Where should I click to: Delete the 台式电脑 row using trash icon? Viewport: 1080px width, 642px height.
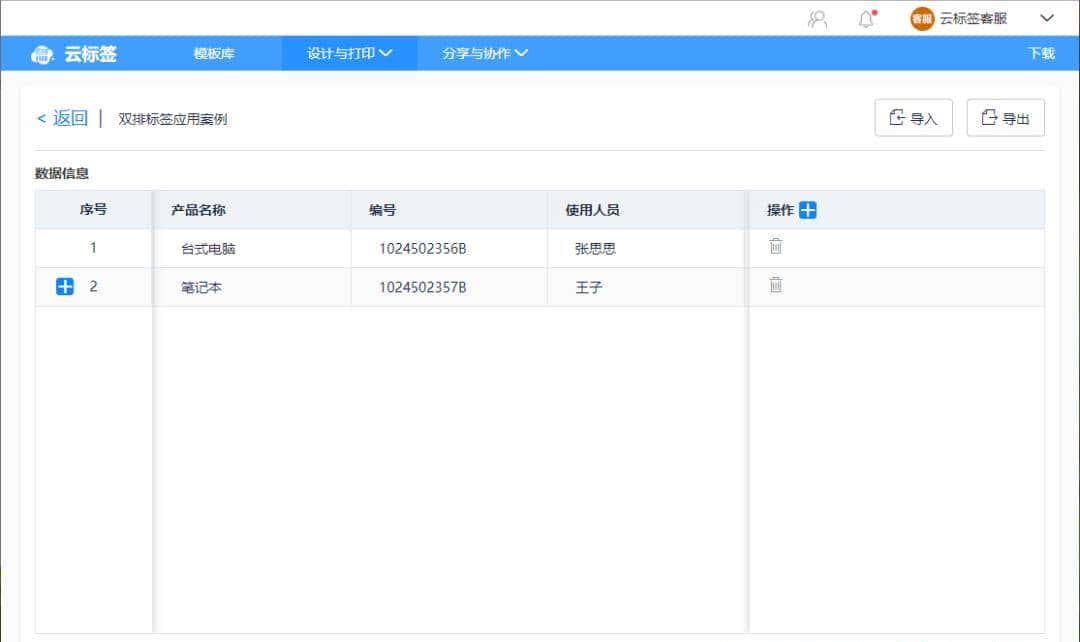(776, 248)
